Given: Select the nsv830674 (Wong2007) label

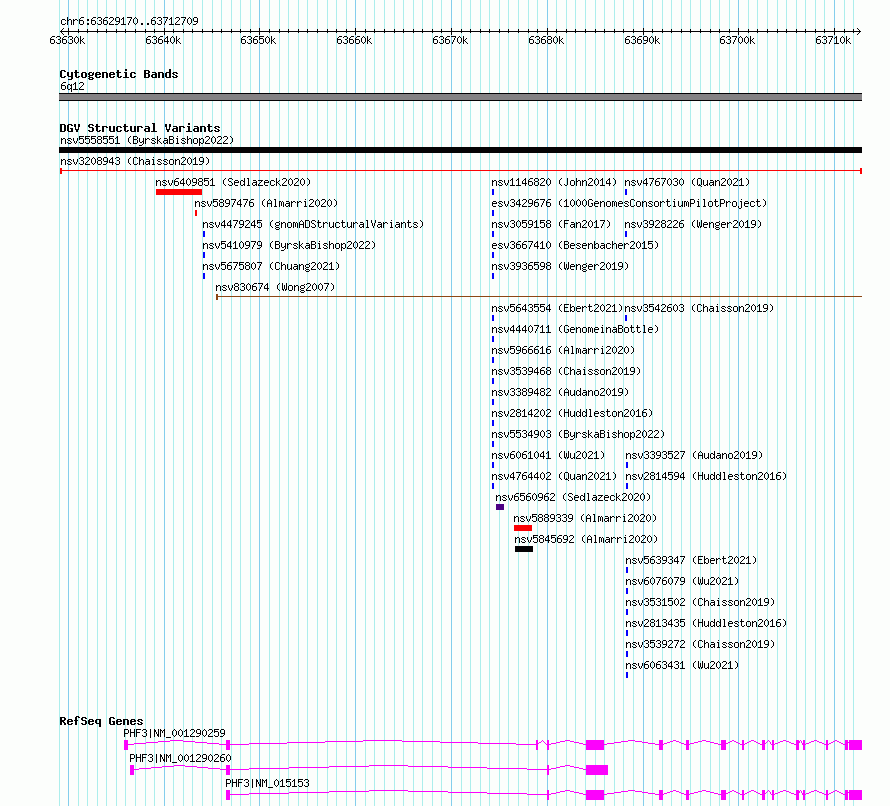Looking at the screenshot, I should pyautogui.click(x=275, y=287).
